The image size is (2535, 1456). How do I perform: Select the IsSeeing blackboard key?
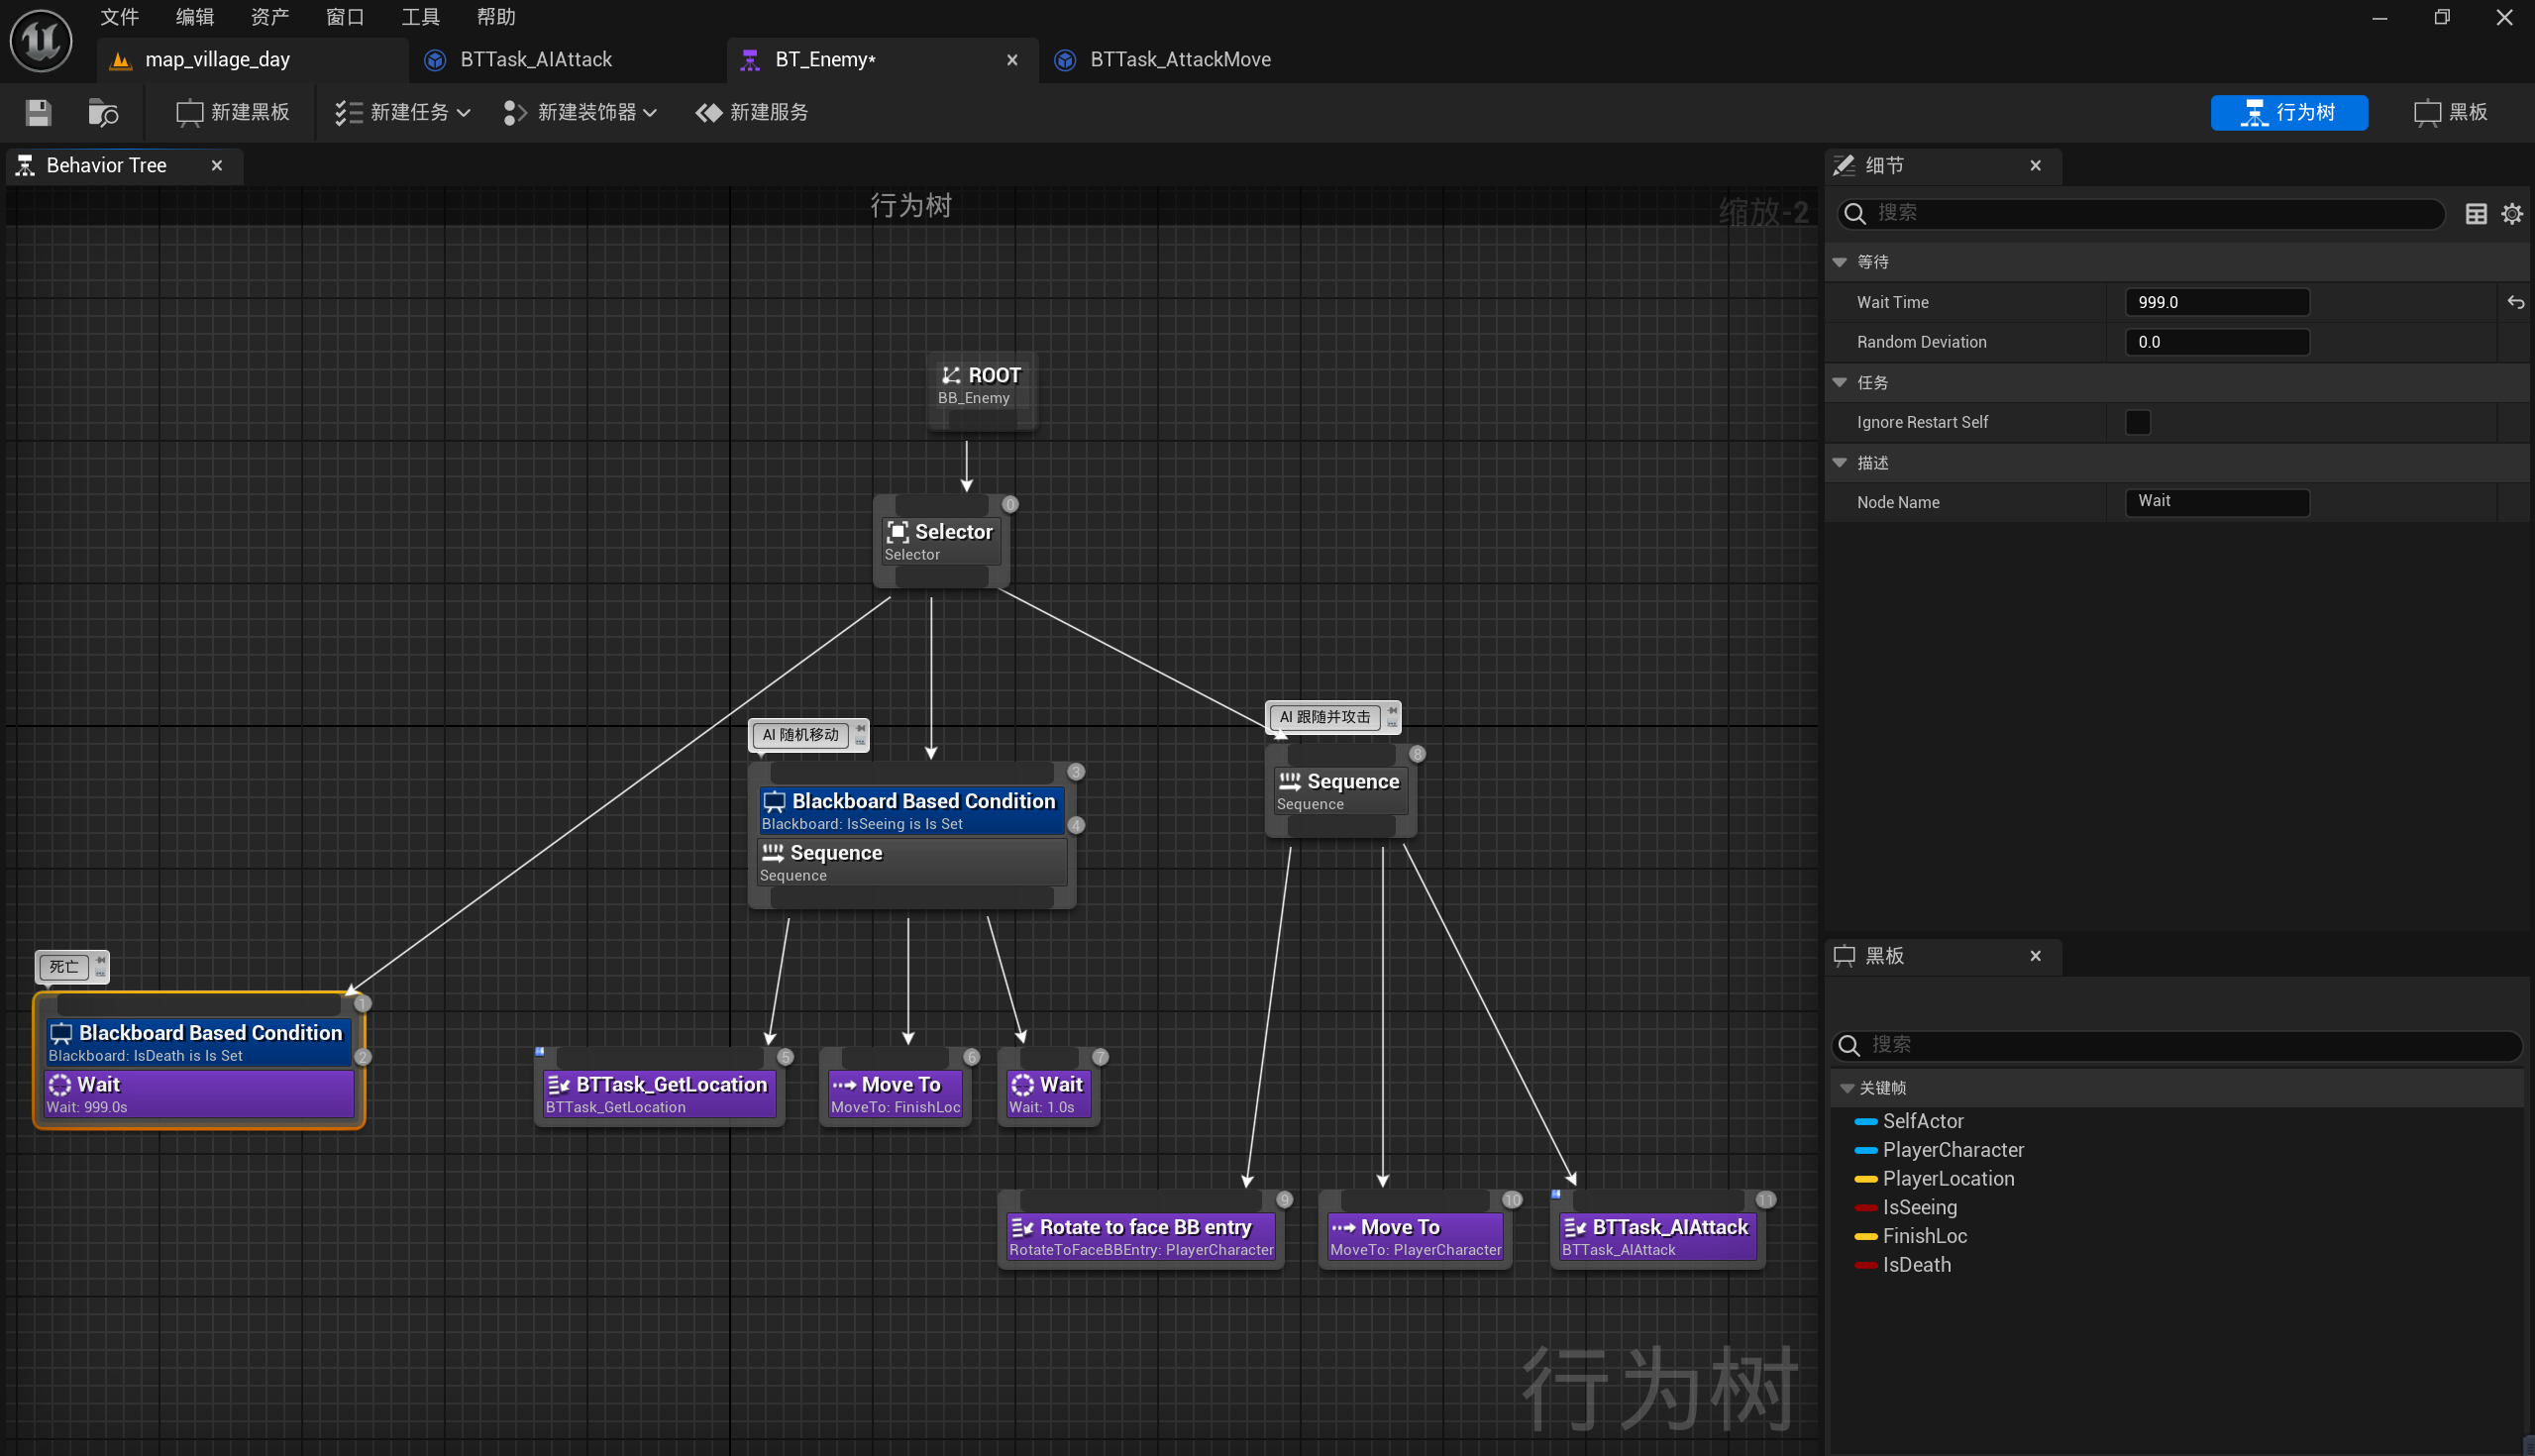[1919, 1207]
